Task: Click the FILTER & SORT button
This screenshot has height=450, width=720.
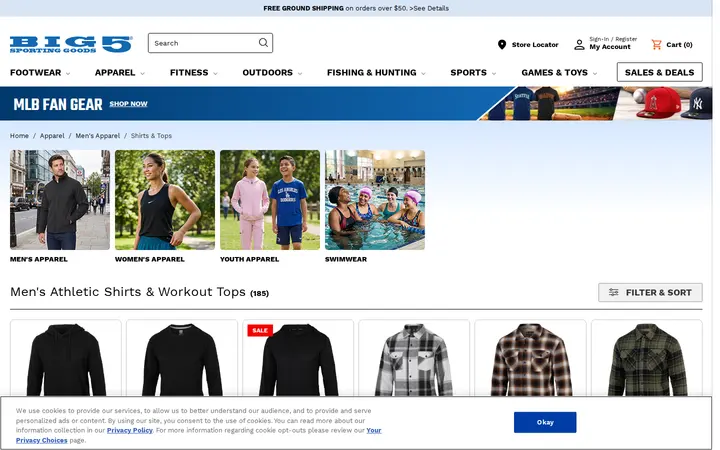Action: point(650,292)
